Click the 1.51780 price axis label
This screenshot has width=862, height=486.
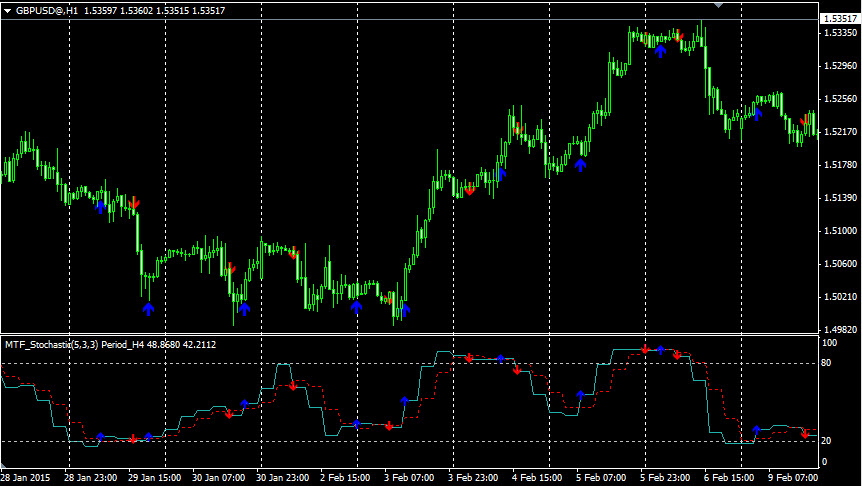(840, 165)
